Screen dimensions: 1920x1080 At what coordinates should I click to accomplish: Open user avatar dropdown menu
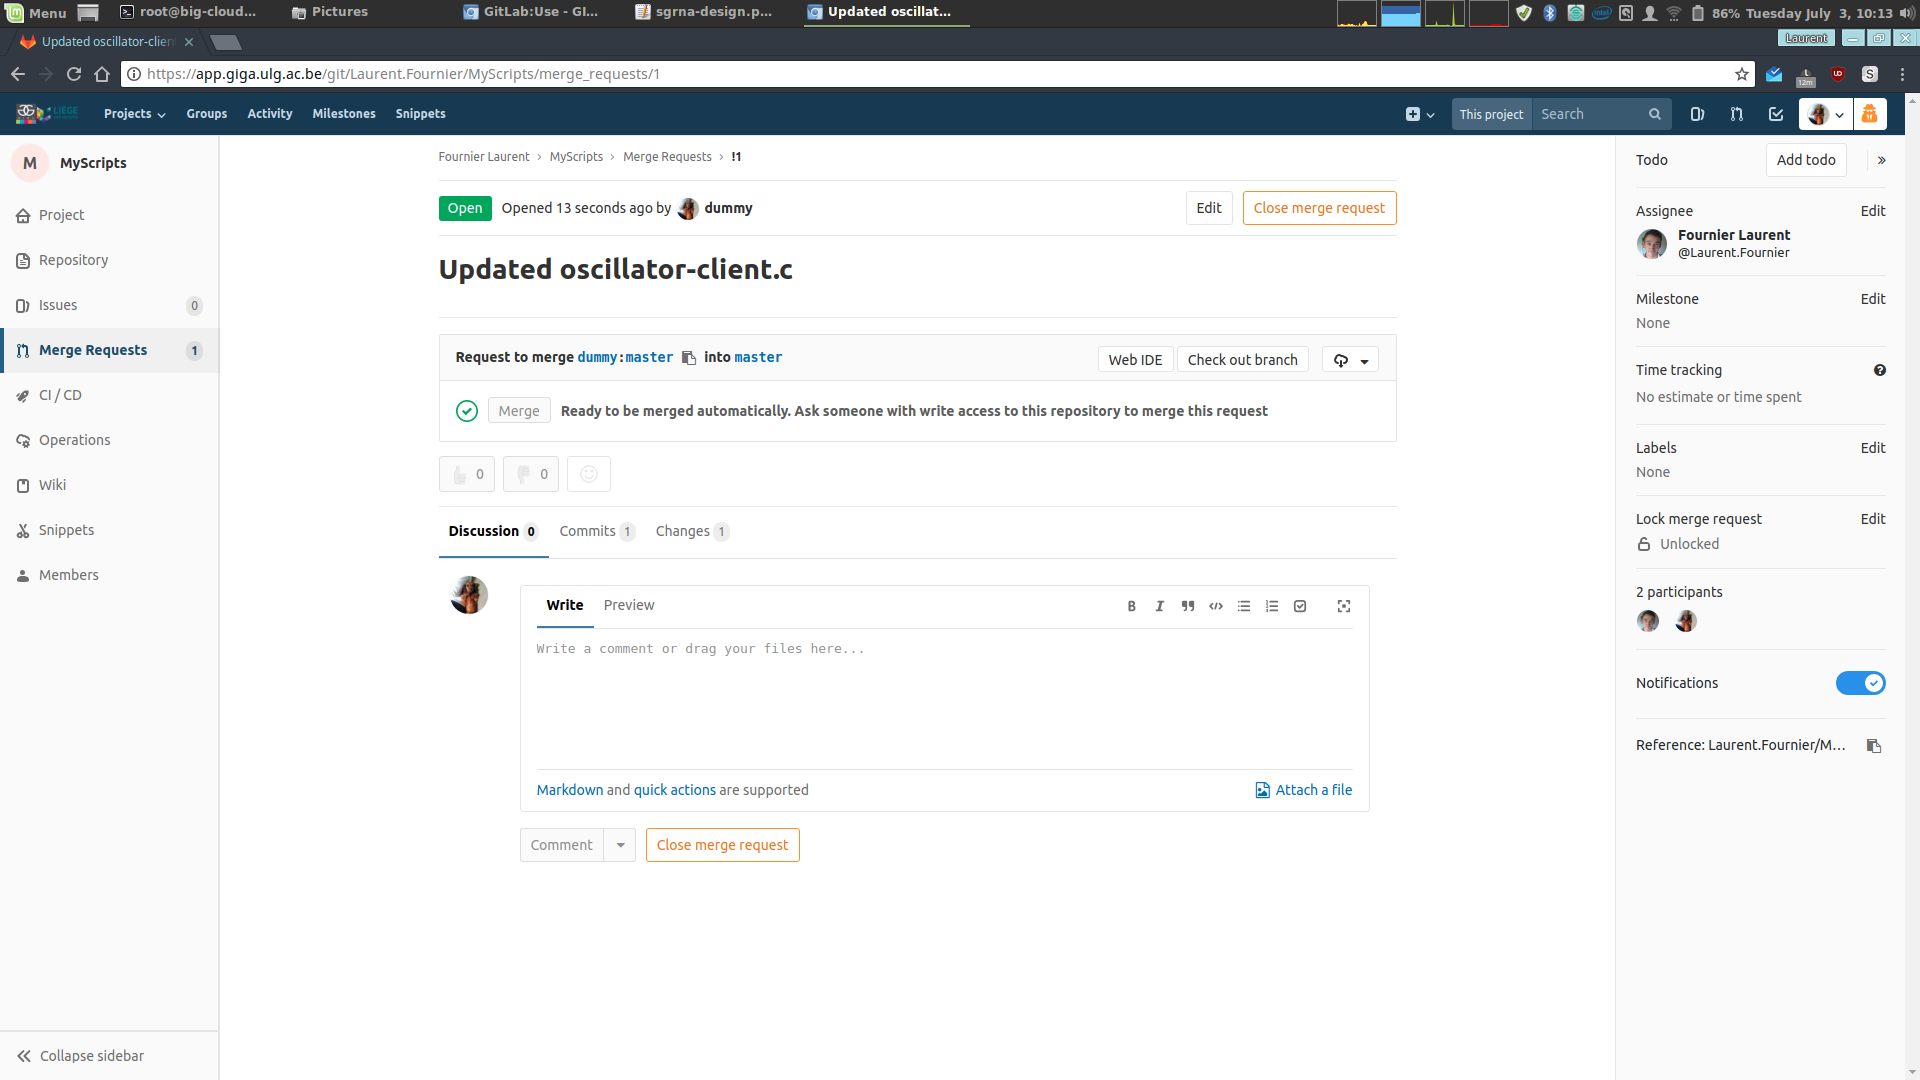pos(1825,114)
